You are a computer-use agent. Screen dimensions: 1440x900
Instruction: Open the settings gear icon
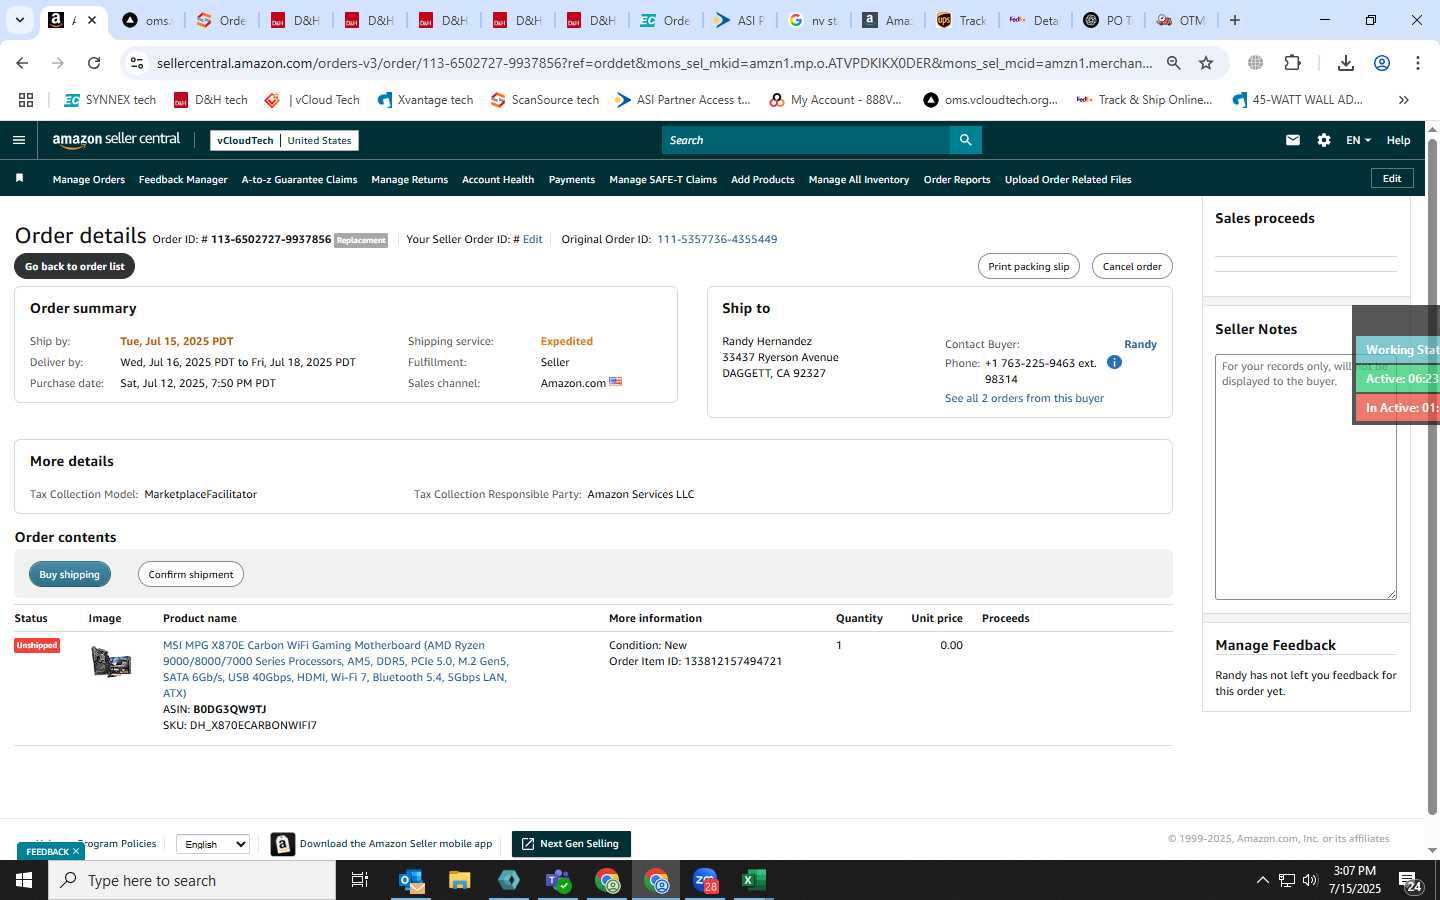click(1324, 140)
